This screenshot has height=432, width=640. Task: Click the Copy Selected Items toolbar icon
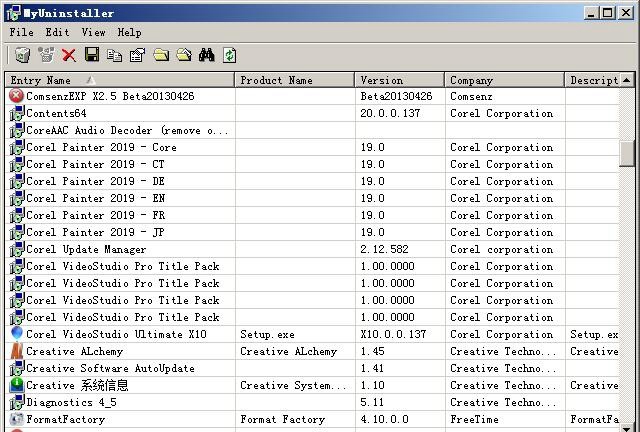tap(115, 55)
